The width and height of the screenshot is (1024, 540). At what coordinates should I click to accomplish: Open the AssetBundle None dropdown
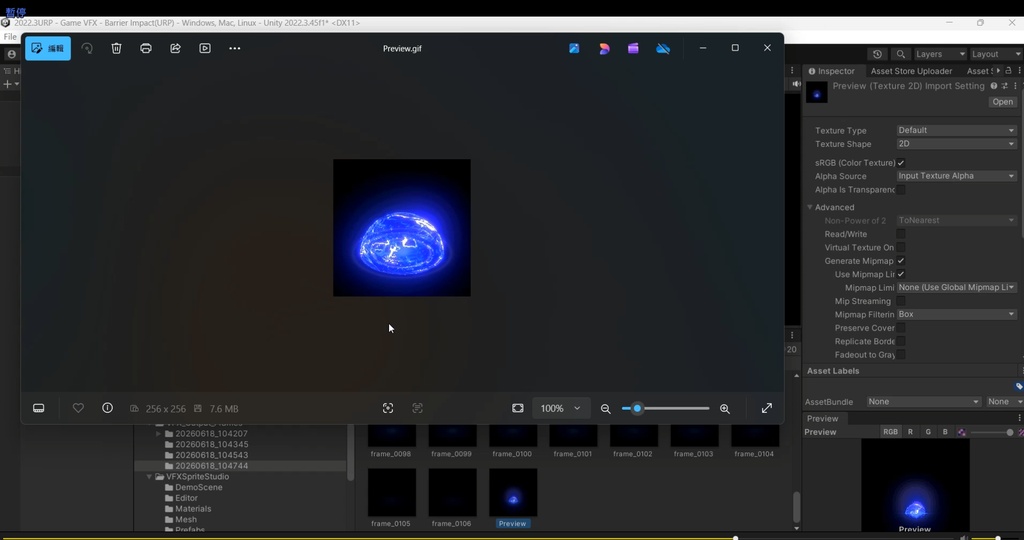click(923, 402)
